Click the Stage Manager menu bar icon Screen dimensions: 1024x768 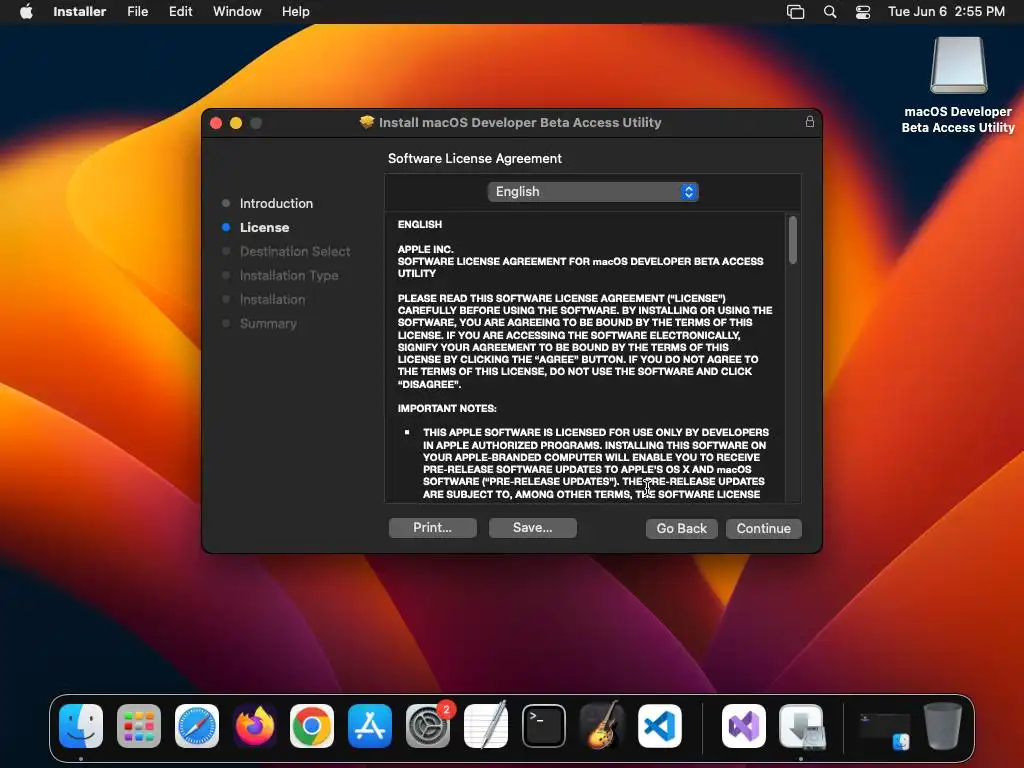pos(795,11)
